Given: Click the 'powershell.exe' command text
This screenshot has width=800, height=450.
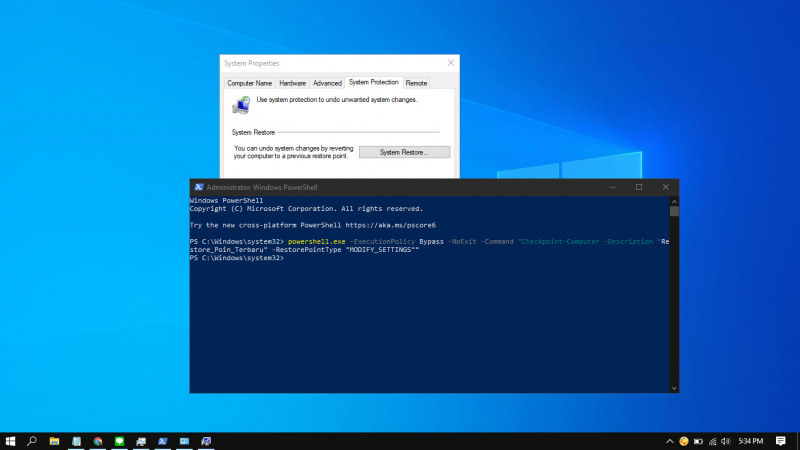Looking at the screenshot, I should 316,241.
